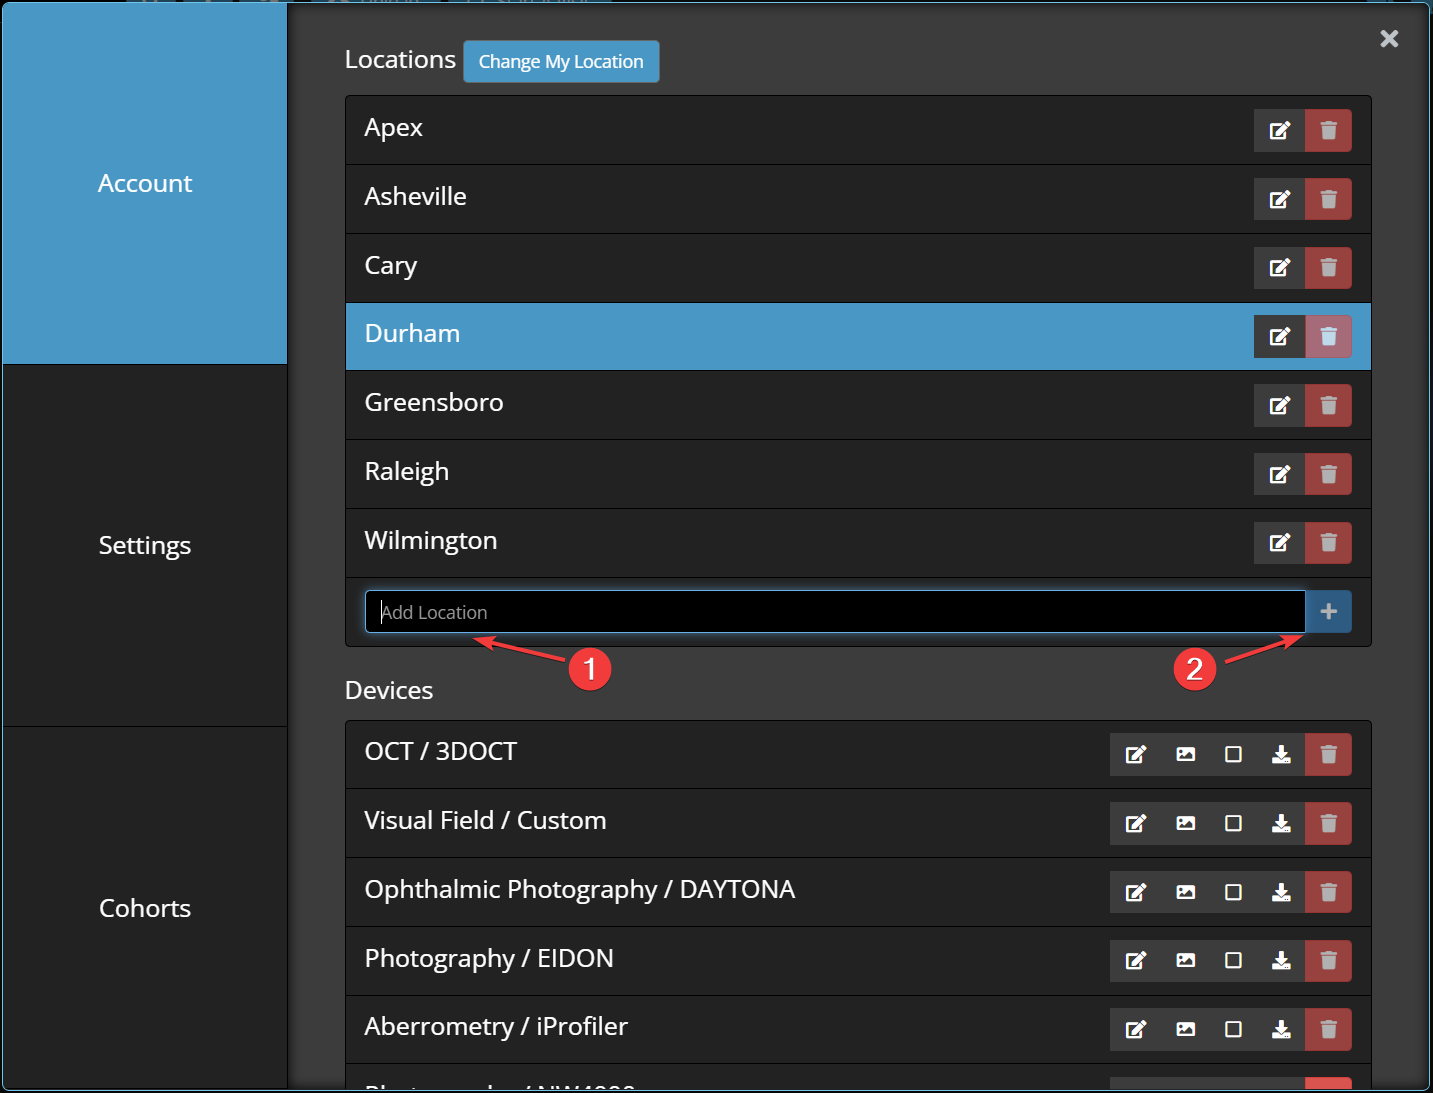
Task: Open the Cohorts section
Action: click(144, 908)
